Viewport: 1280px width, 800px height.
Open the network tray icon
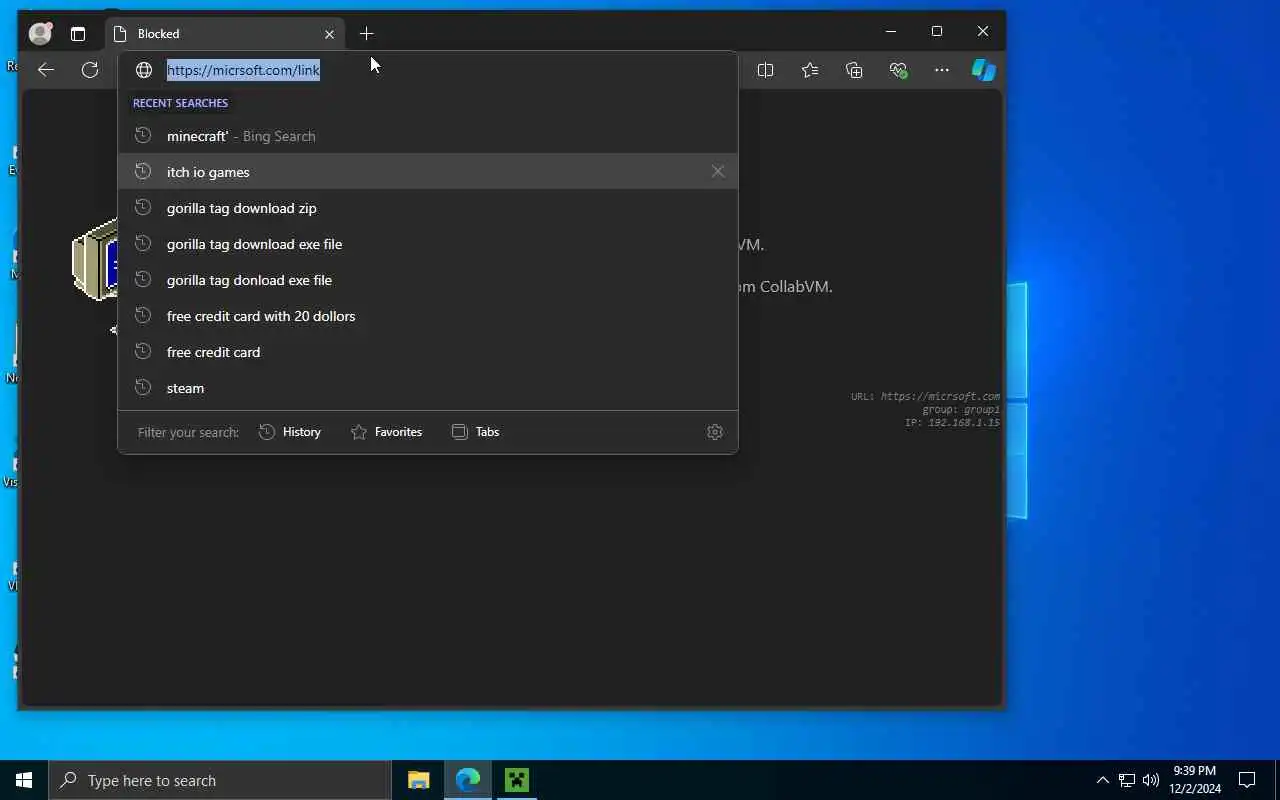pos(1127,780)
